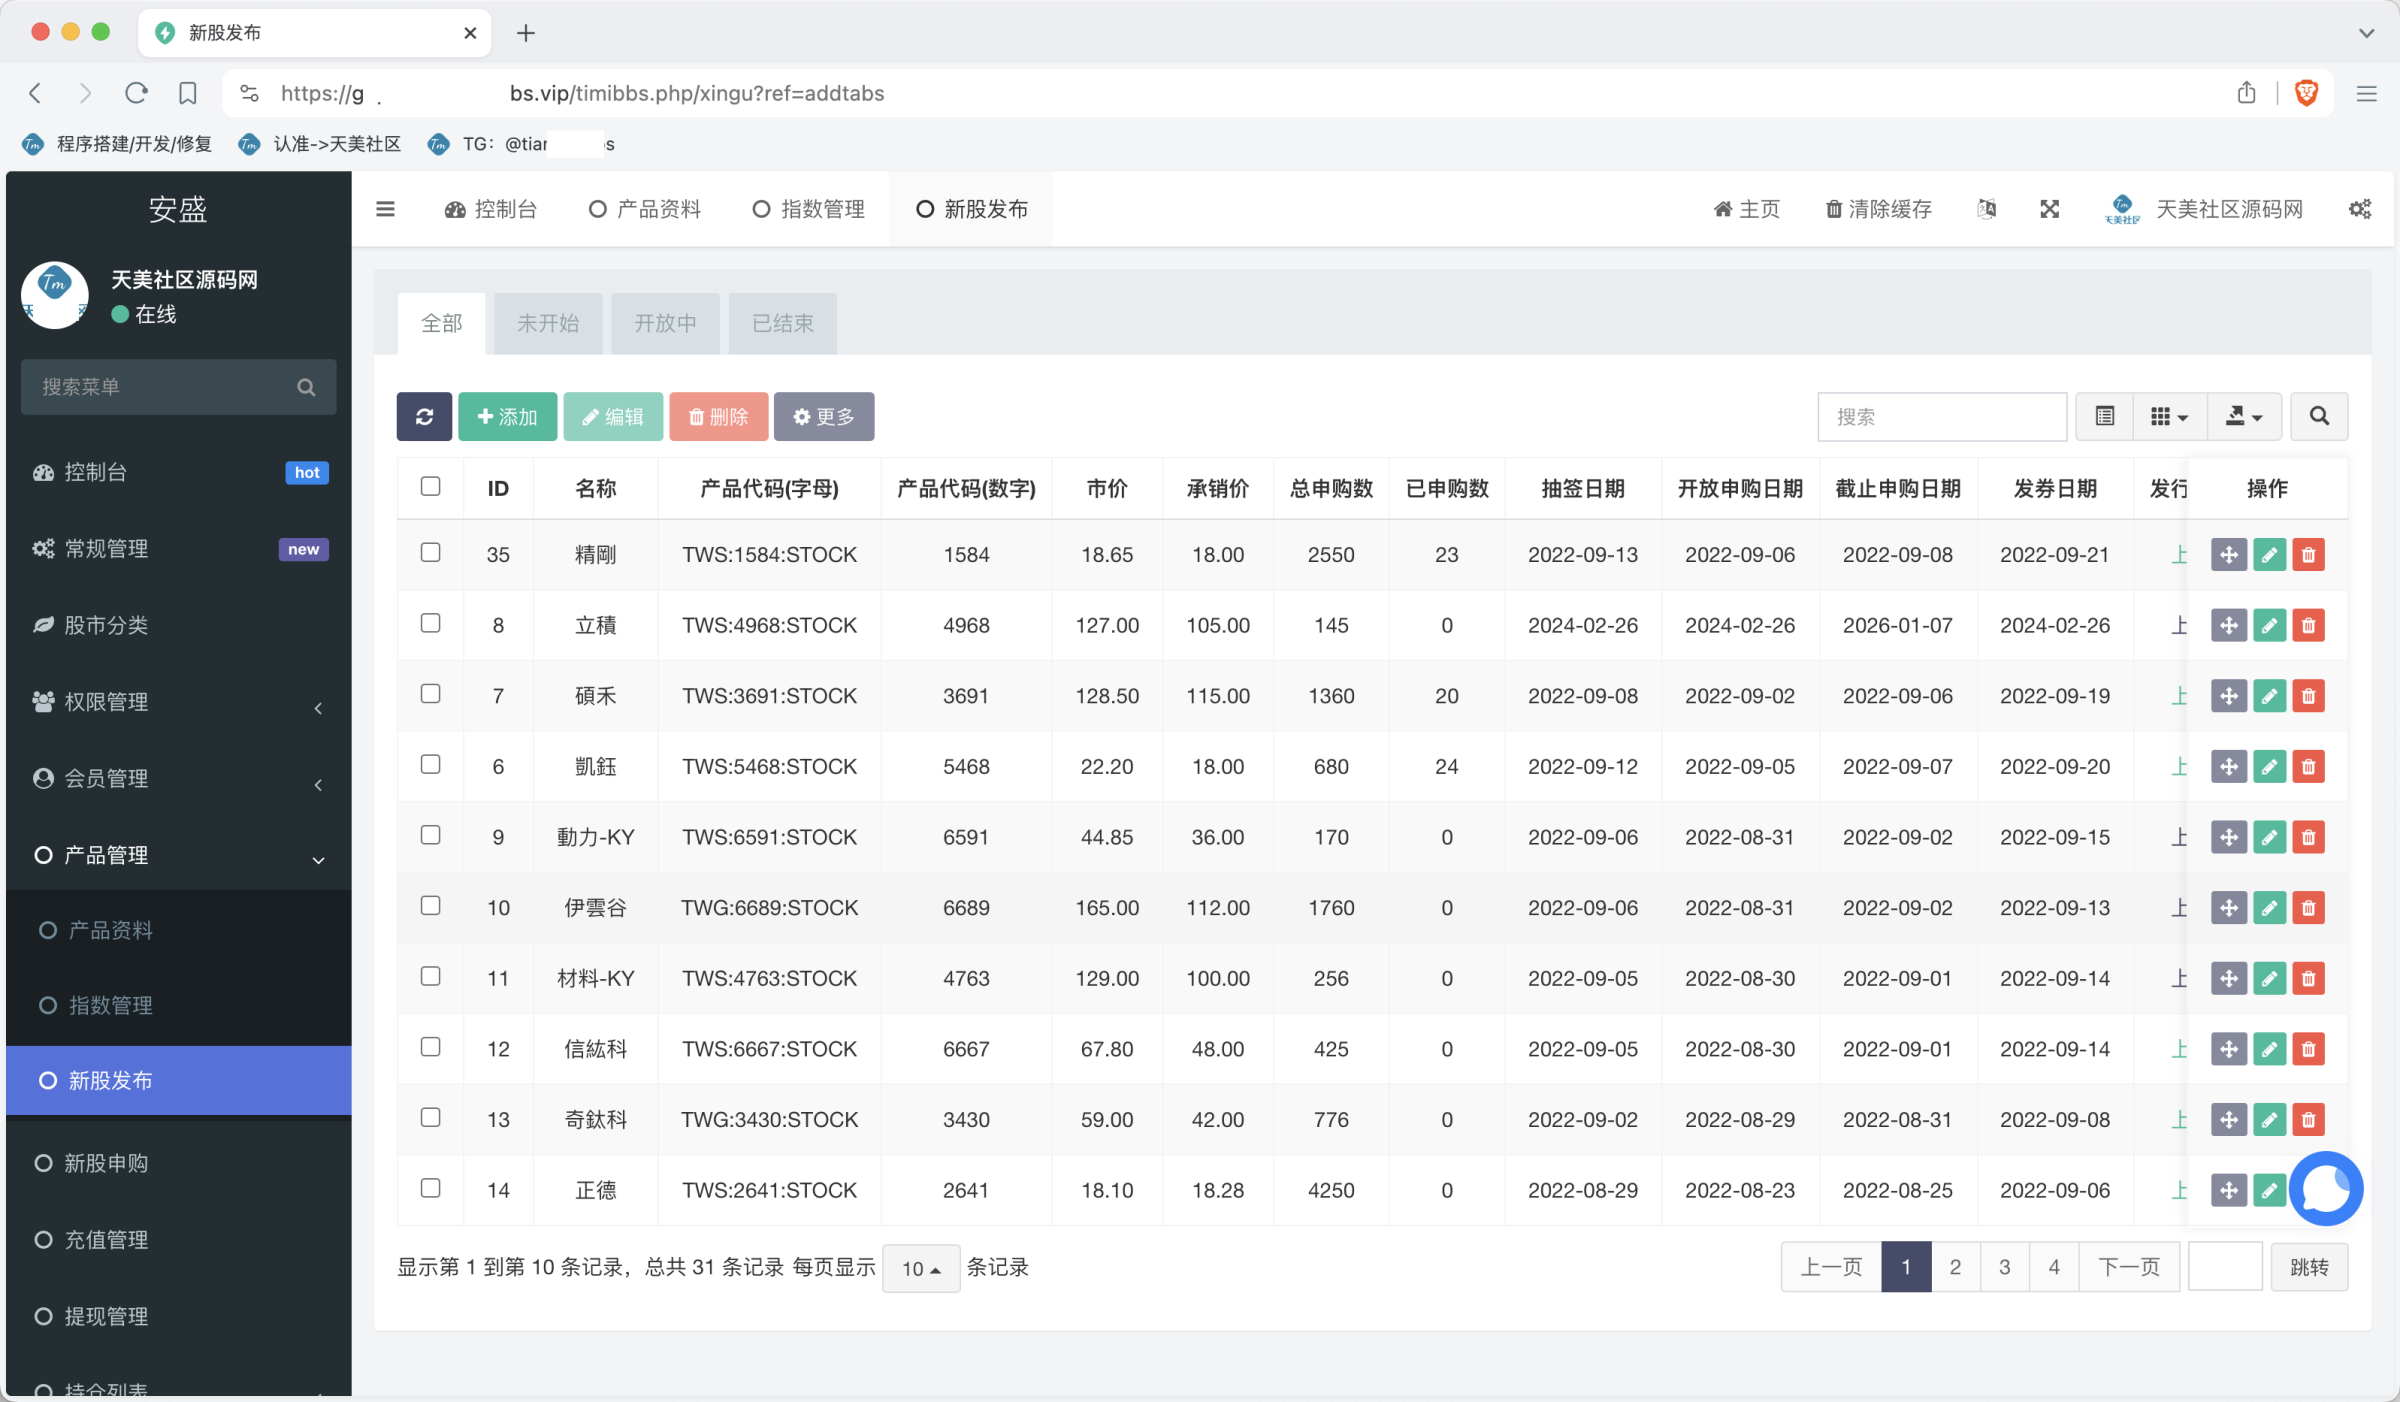
Task: Click the table 搜索 input field
Action: [1941, 416]
